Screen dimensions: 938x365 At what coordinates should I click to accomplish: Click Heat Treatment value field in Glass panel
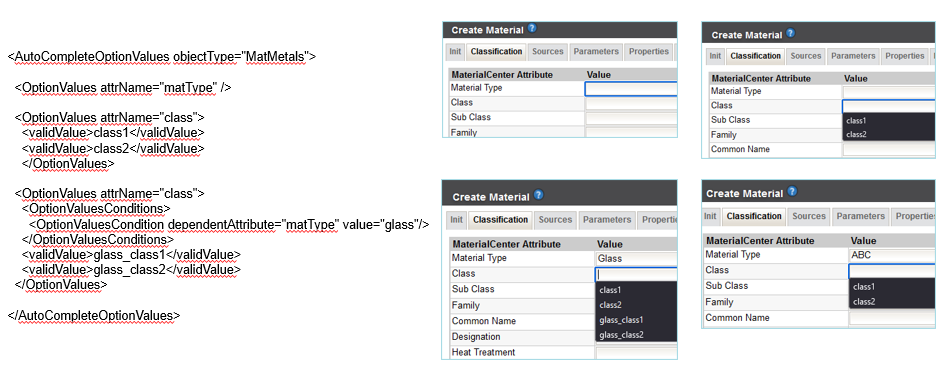tap(636, 352)
